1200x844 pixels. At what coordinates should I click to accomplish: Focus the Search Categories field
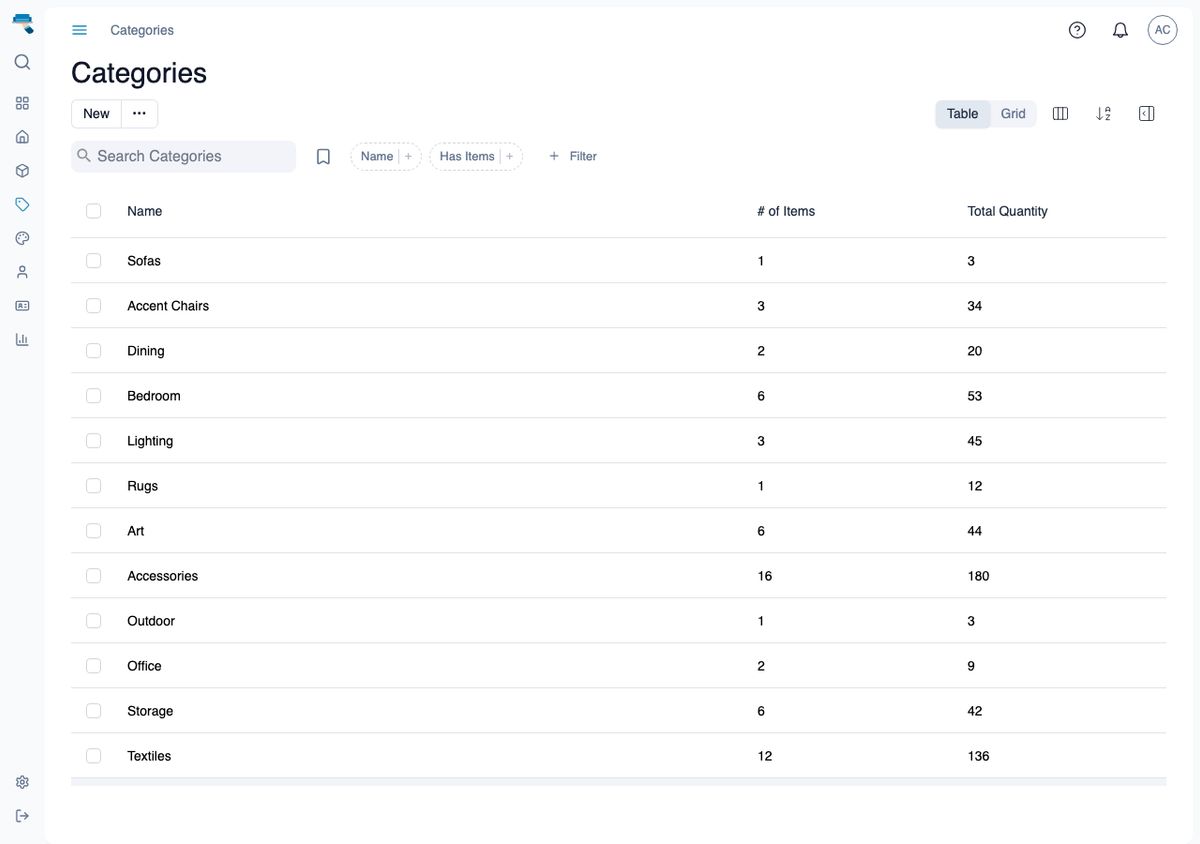(x=183, y=156)
